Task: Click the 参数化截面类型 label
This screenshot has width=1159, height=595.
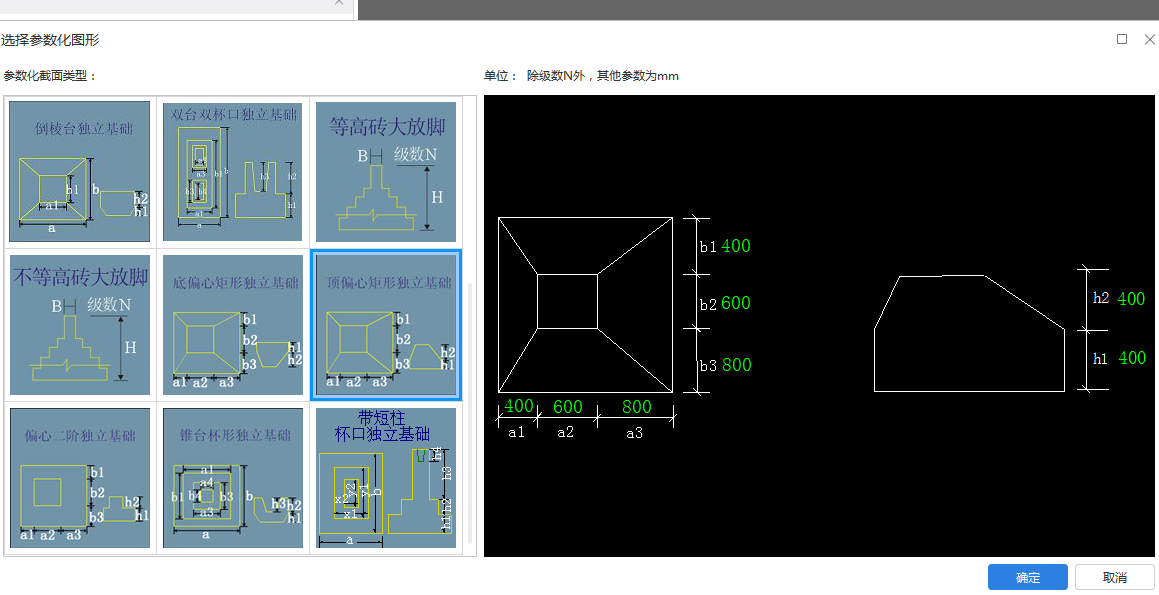Action: click(50, 75)
